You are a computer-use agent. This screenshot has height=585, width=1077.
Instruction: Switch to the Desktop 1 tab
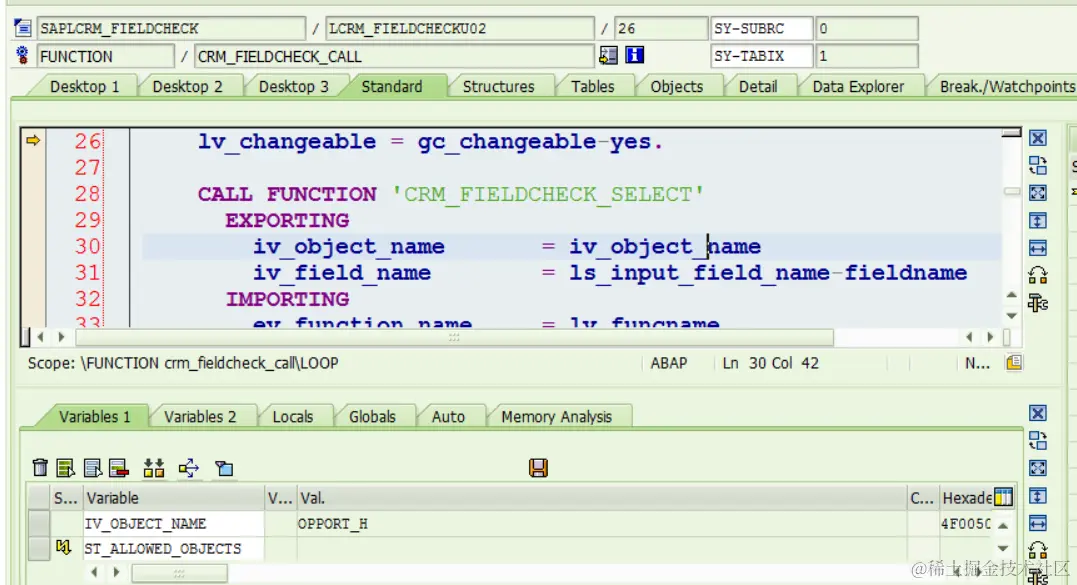point(84,87)
